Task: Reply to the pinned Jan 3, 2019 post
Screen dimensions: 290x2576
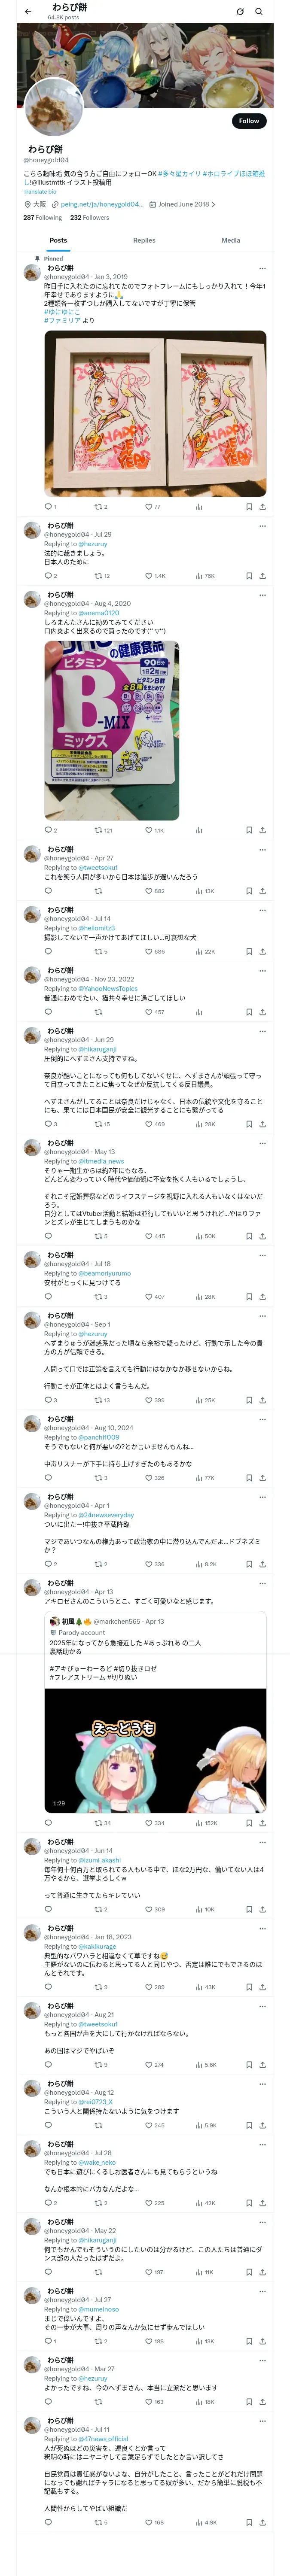Action: [x=48, y=506]
